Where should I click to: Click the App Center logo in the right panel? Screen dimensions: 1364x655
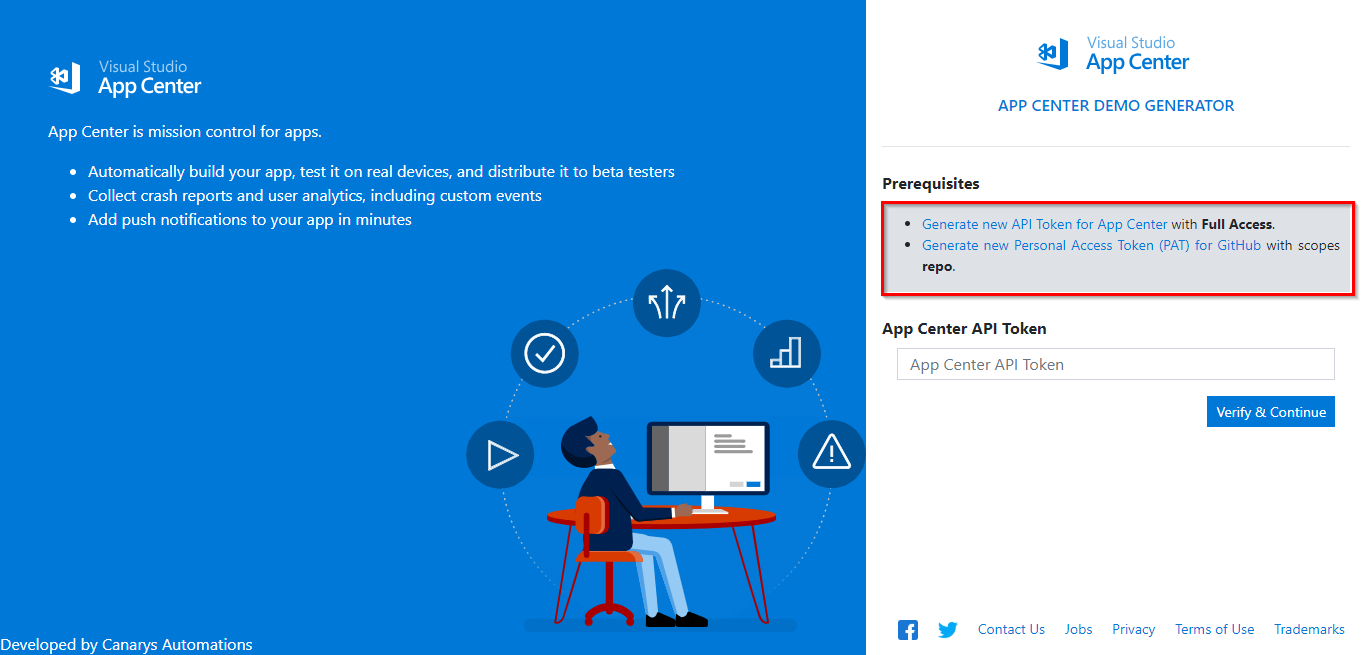pos(1113,55)
